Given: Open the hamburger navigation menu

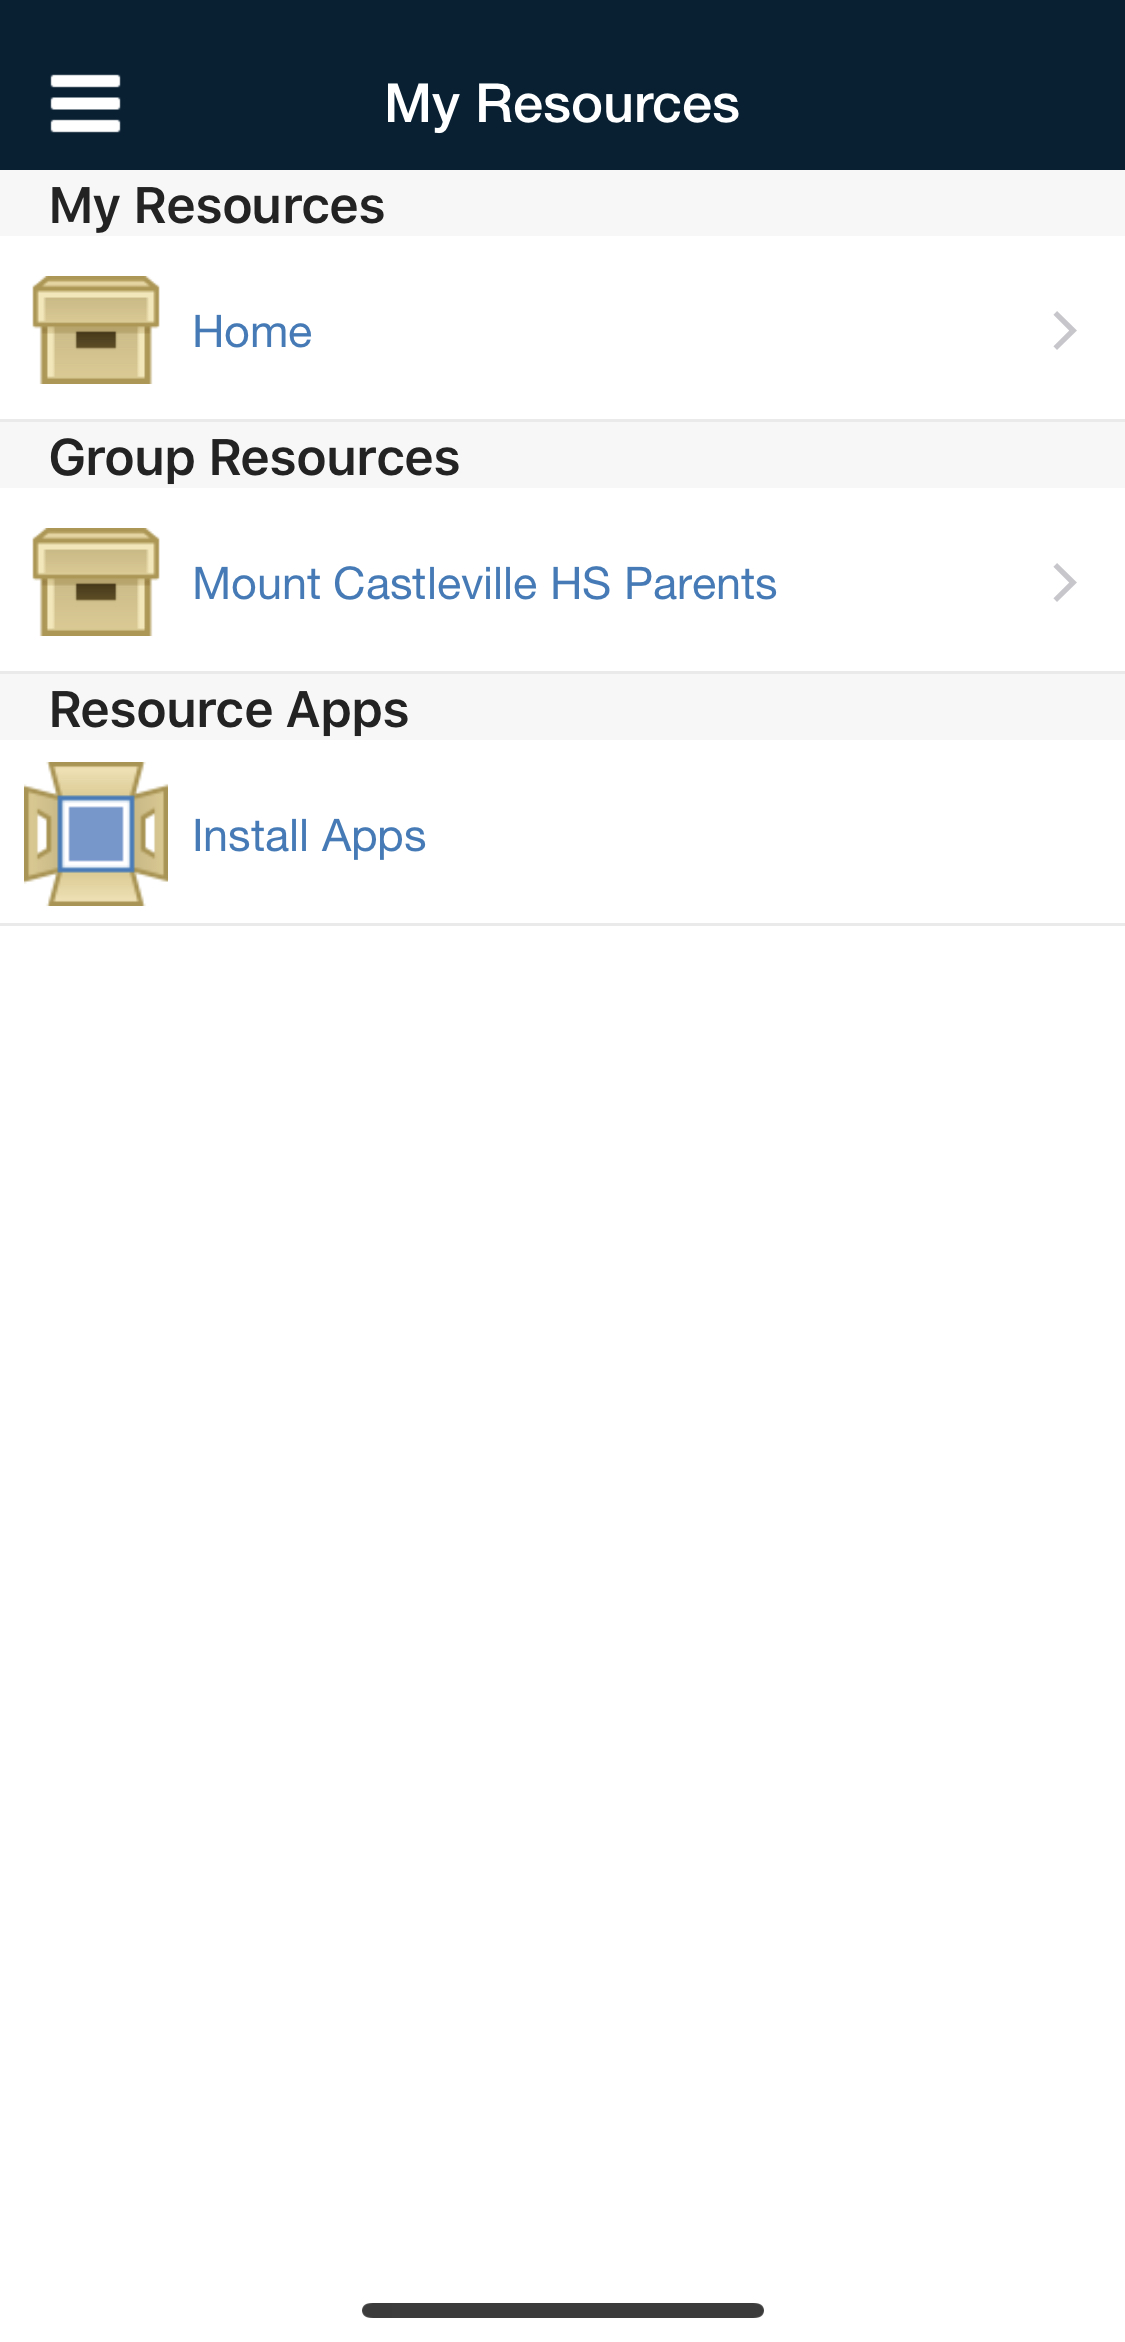Looking at the screenshot, I should coord(86,103).
